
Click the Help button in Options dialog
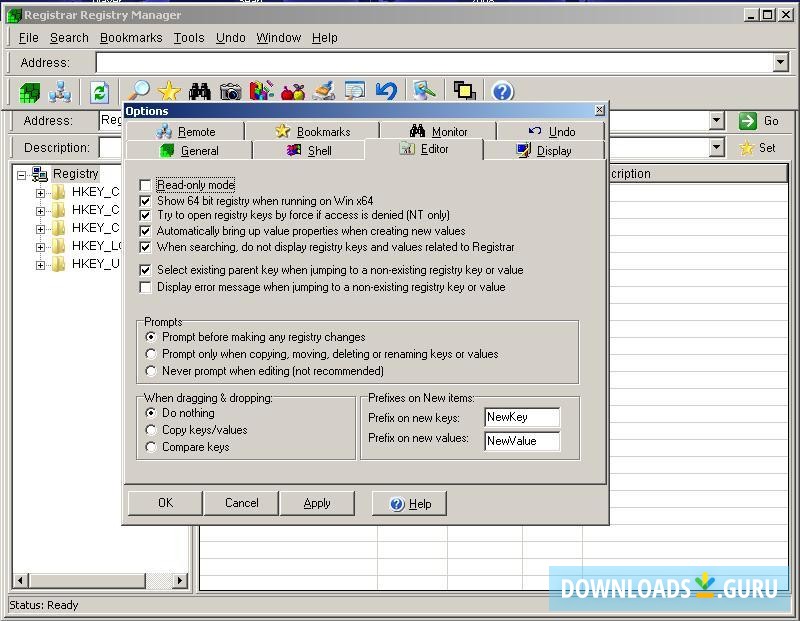click(x=410, y=503)
